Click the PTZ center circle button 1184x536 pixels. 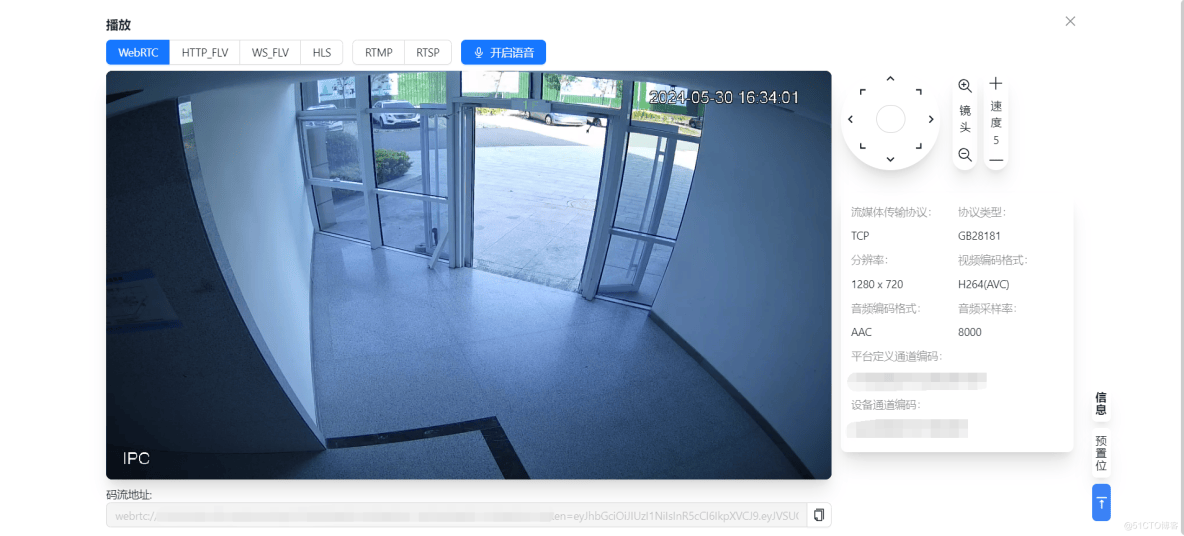pos(890,119)
